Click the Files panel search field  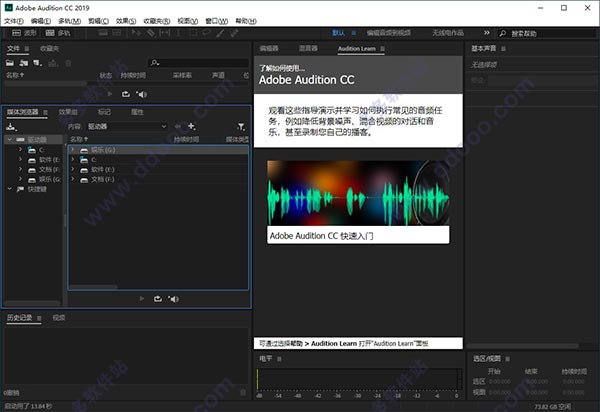coord(199,63)
